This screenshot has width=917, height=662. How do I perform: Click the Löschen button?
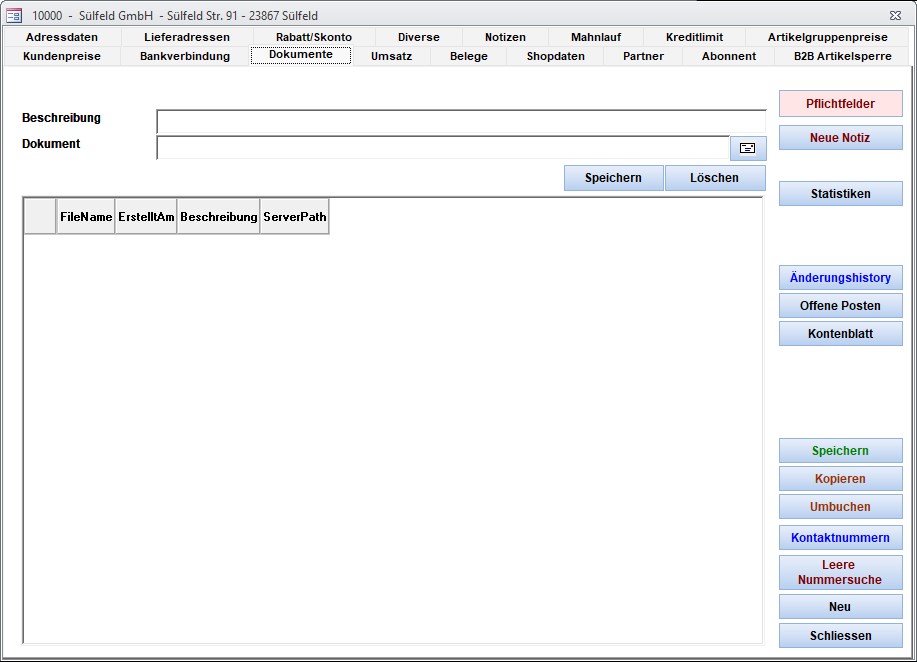tap(714, 178)
